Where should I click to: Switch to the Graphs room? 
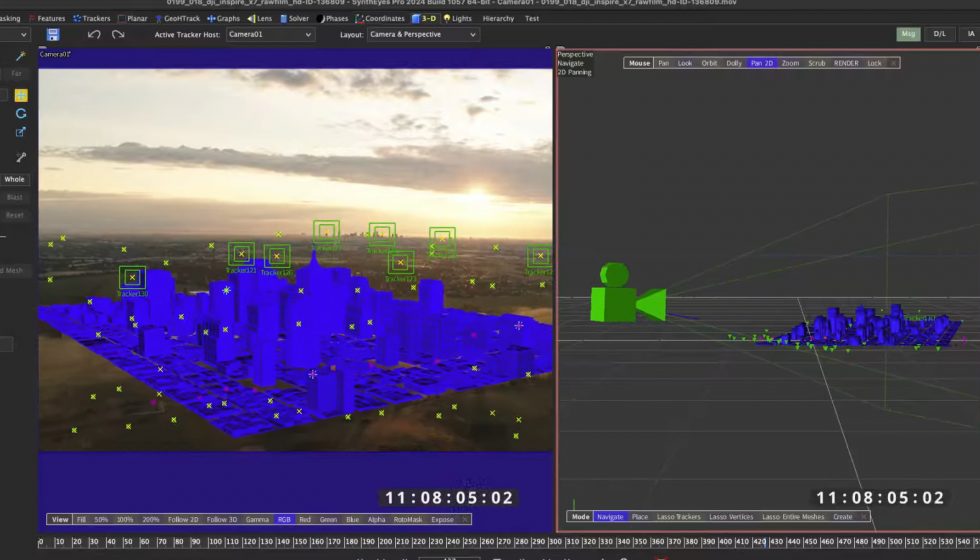pos(224,18)
